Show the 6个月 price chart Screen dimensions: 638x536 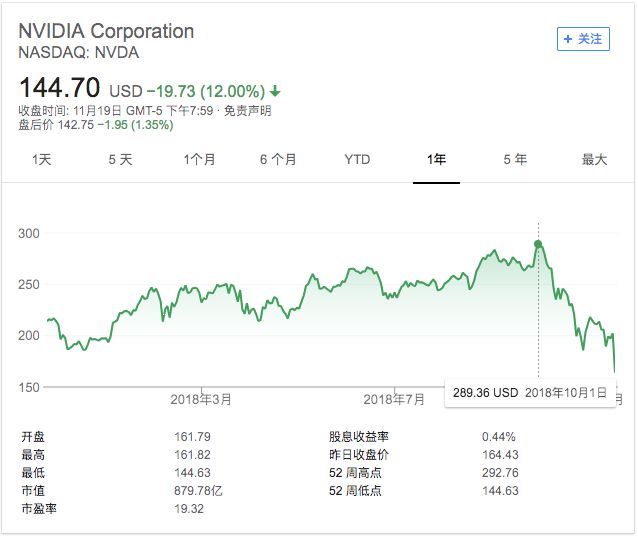pyautogui.click(x=278, y=160)
